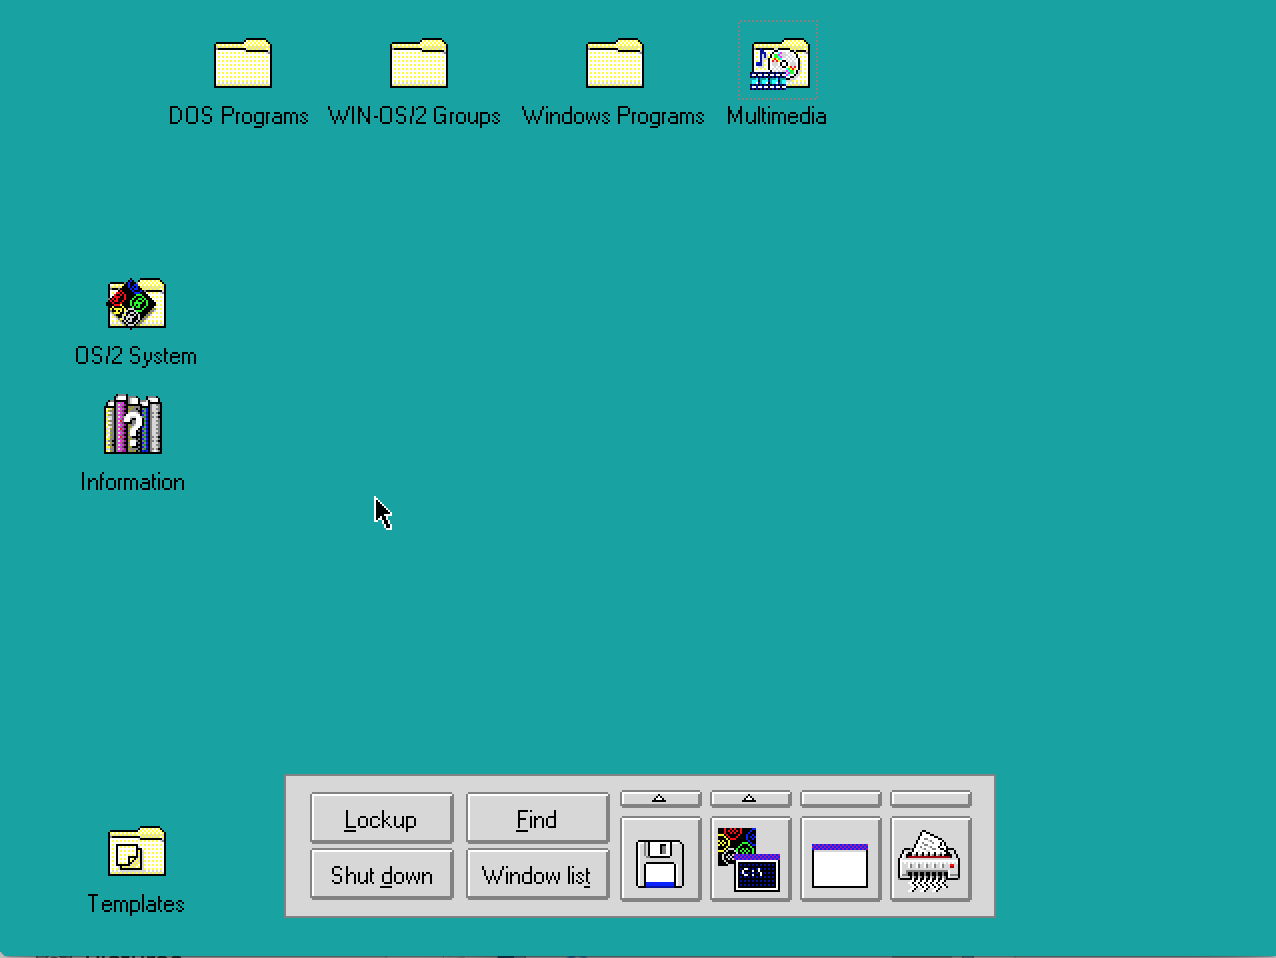Show the Window list
Viewport: 1276px width, 958px height.
point(537,875)
